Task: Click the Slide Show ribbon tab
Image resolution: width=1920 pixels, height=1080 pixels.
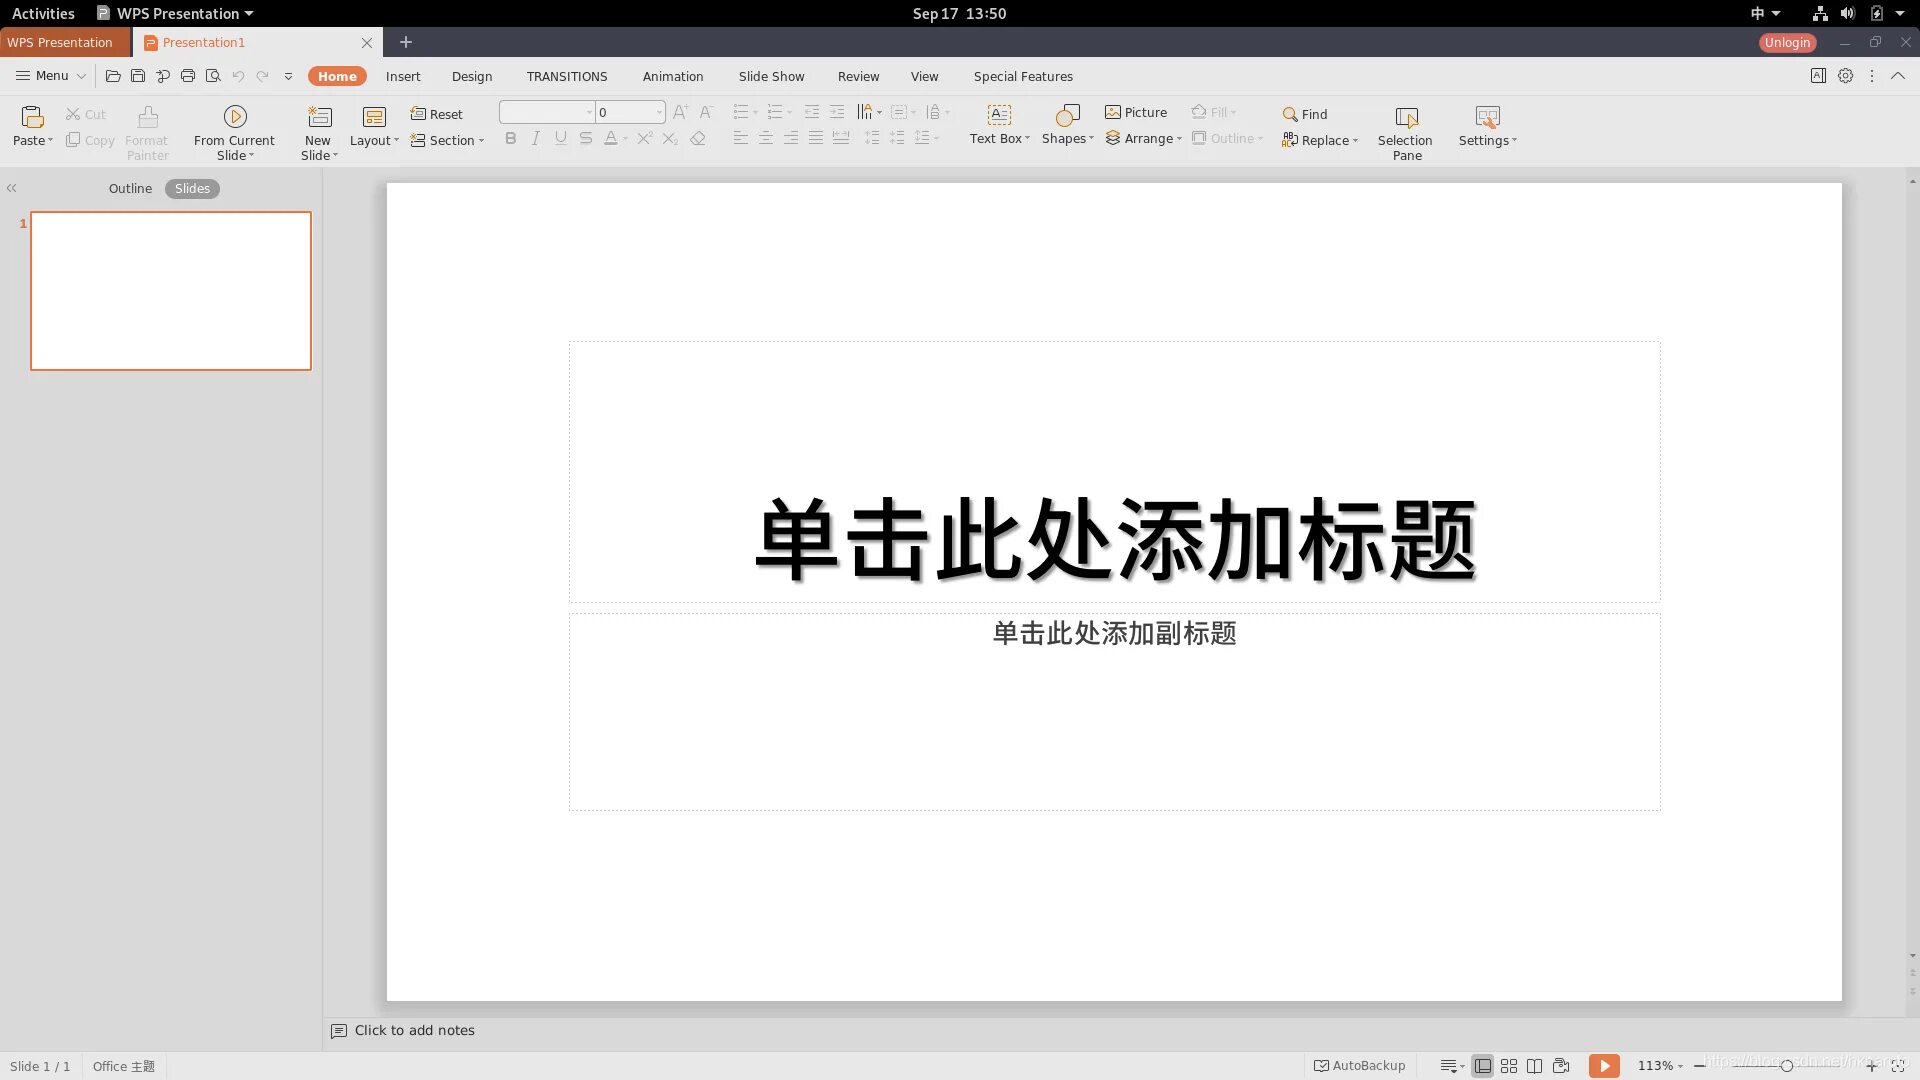Action: (x=771, y=76)
